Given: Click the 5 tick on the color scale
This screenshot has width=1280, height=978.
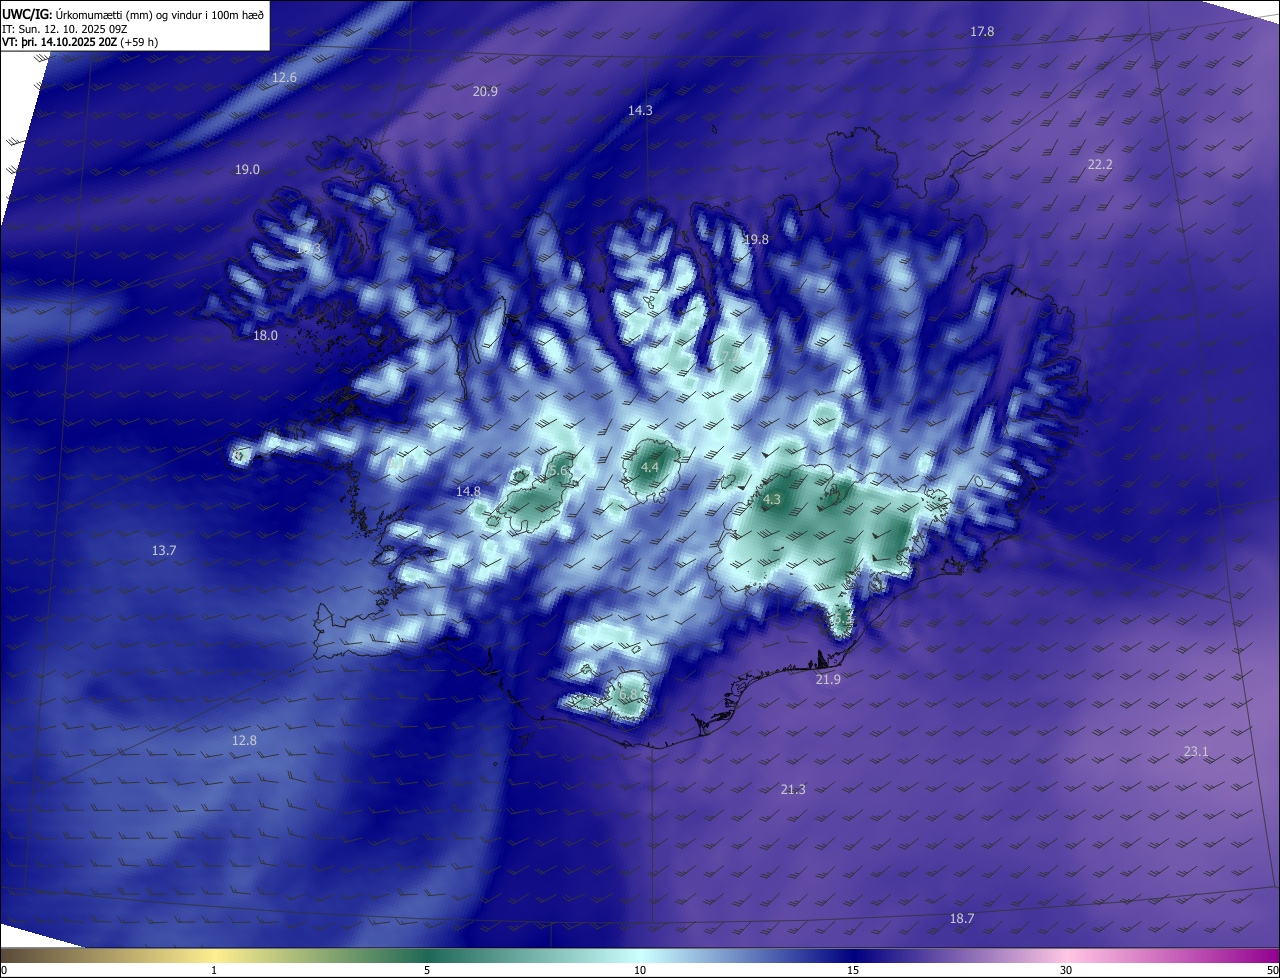Looking at the screenshot, I should point(427,970).
